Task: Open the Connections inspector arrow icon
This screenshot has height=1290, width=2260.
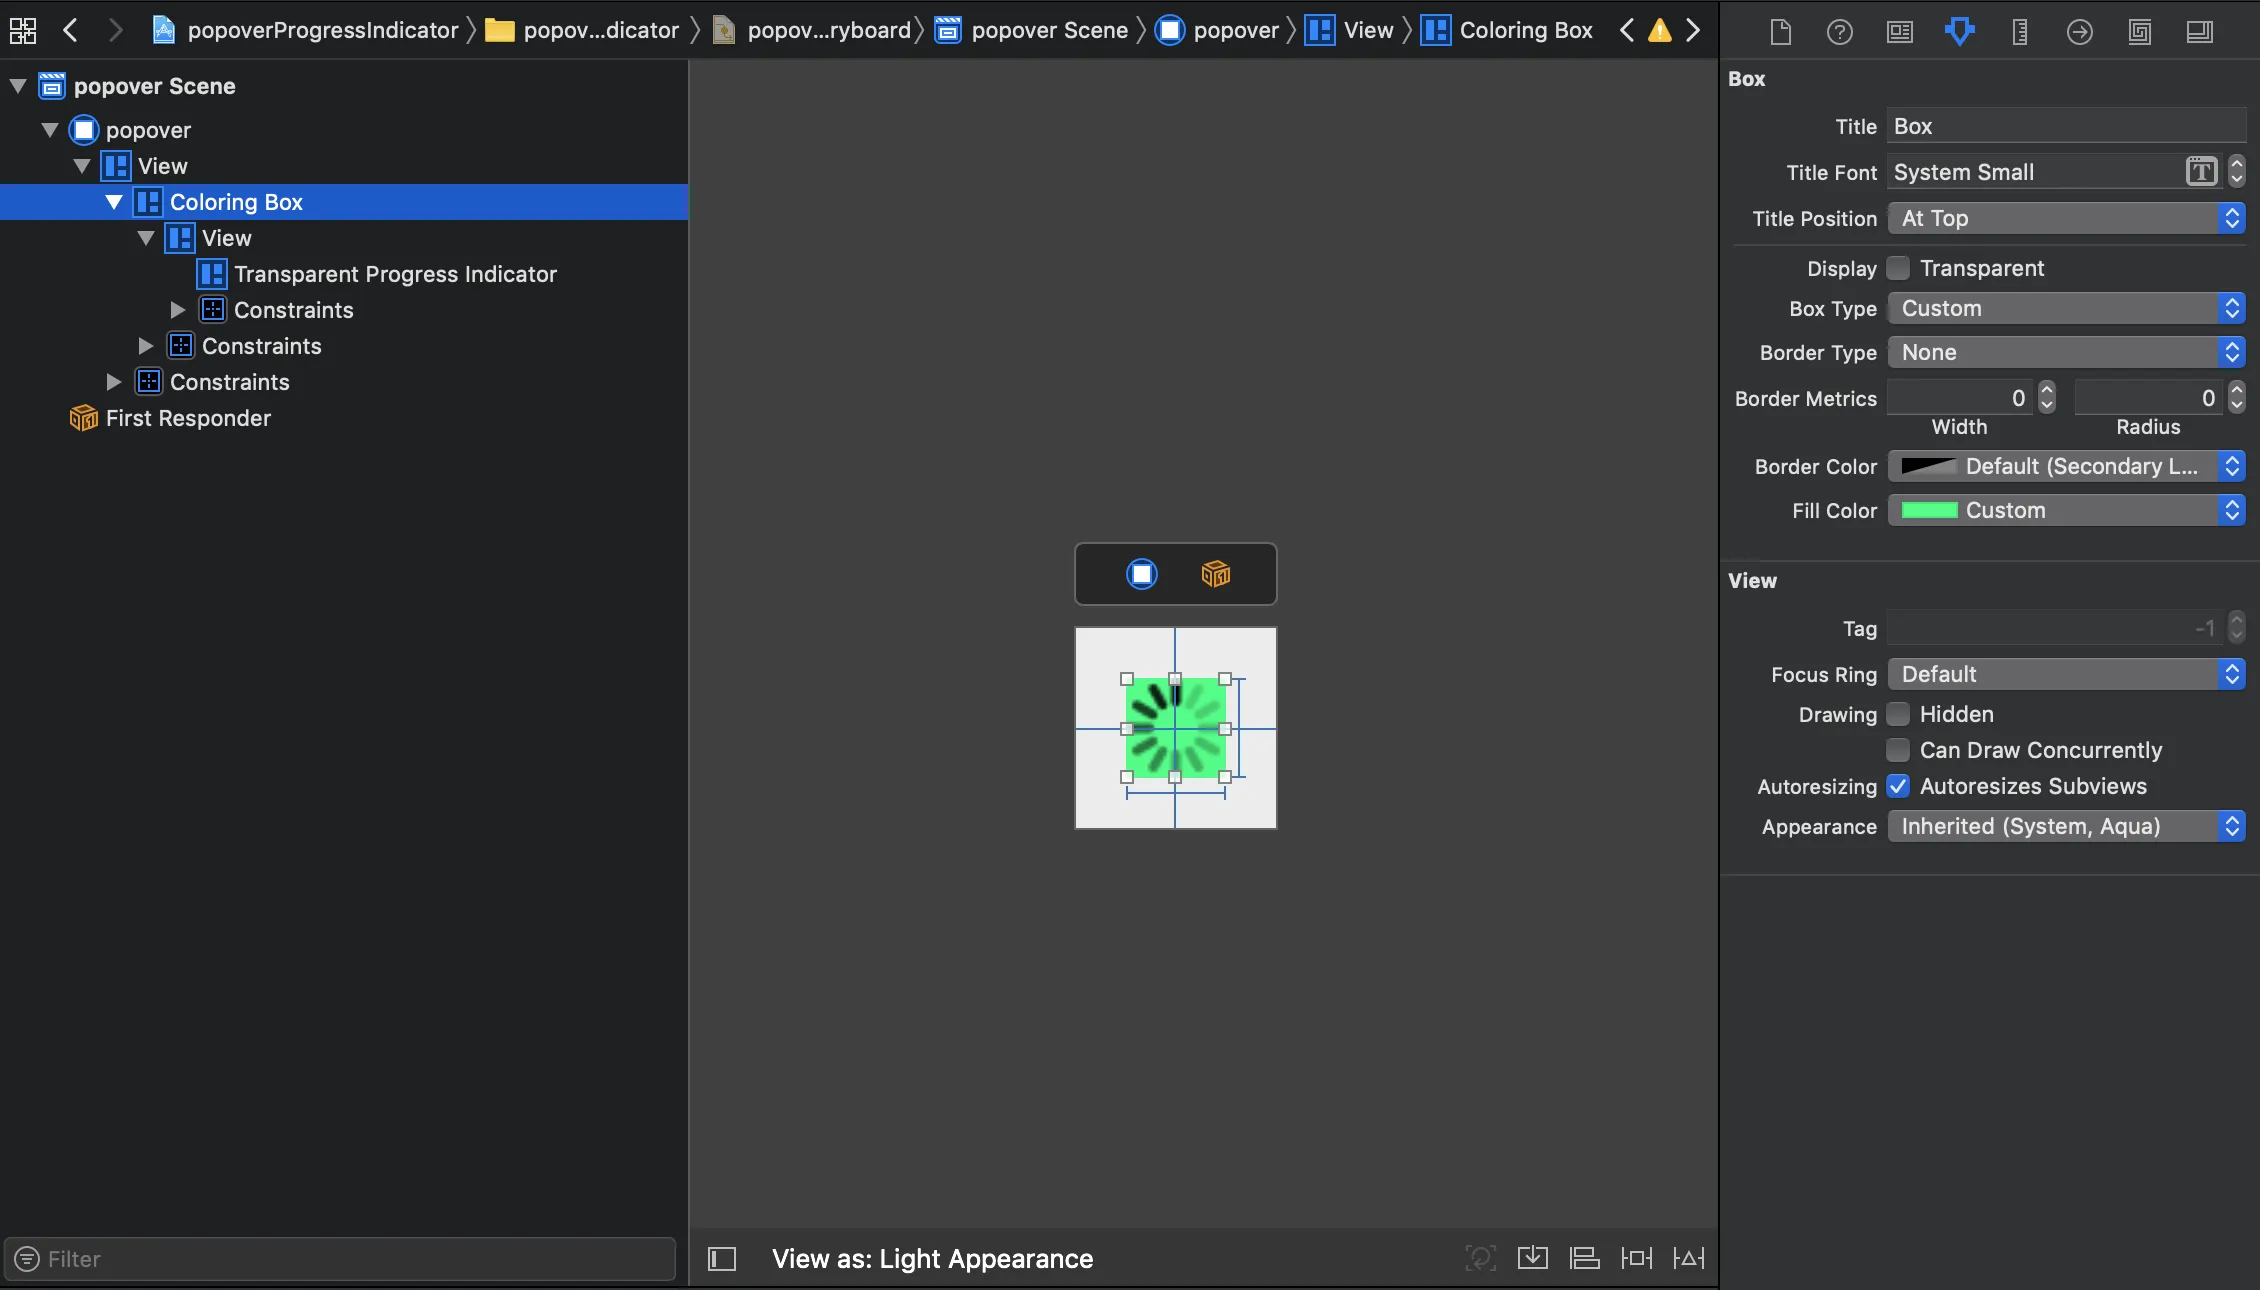Action: (2080, 32)
